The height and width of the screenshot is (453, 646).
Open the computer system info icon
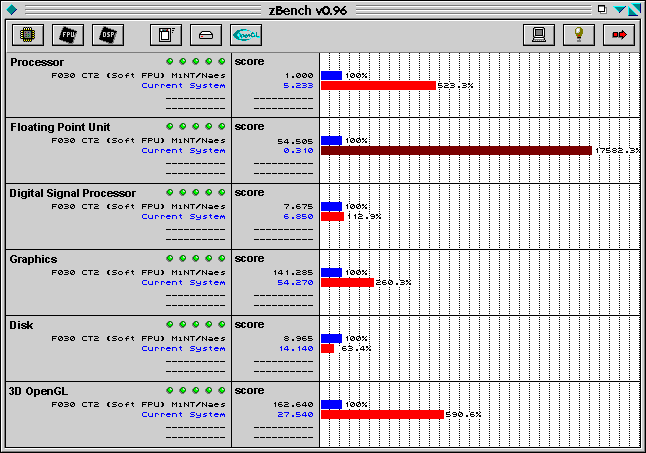click(x=538, y=35)
